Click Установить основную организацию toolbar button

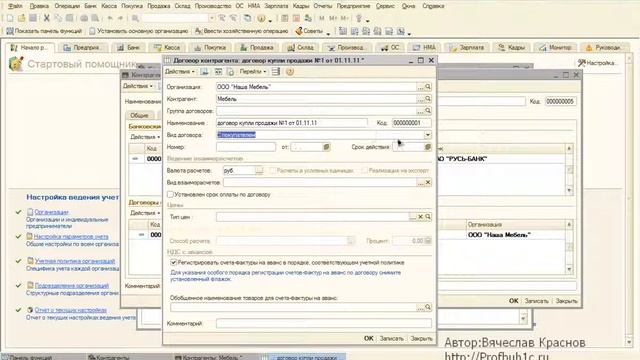pyautogui.click(x=138, y=31)
